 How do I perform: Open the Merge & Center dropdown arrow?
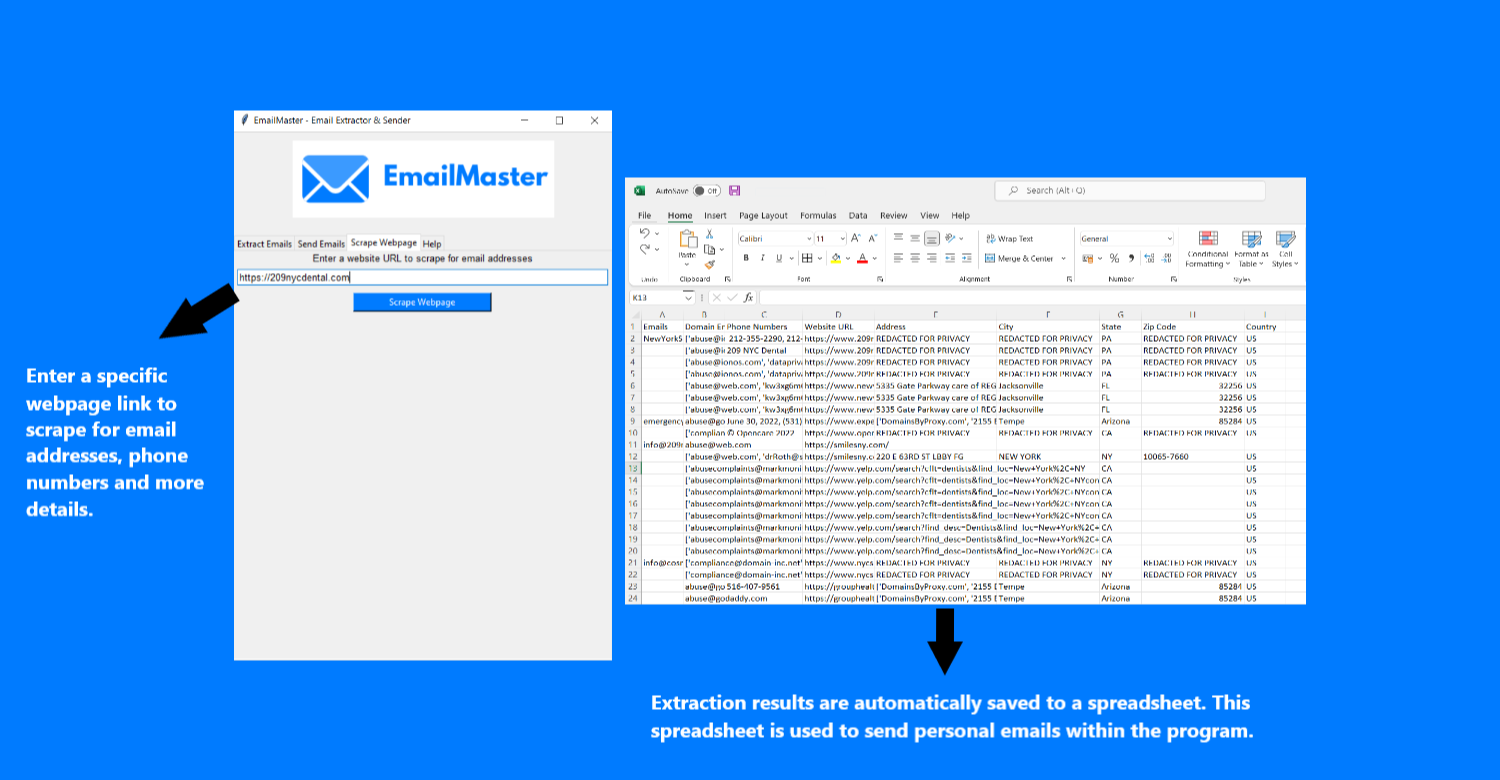[1063, 259]
